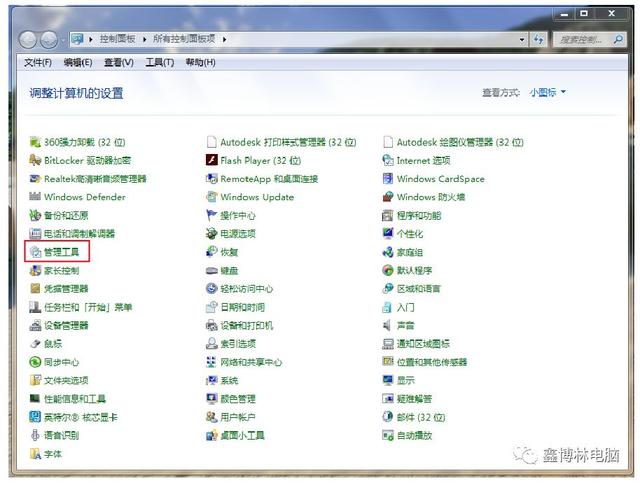The height and width of the screenshot is (483, 640).
Task: Click 控制面板 in the address breadcrumb
Action: click(118, 39)
